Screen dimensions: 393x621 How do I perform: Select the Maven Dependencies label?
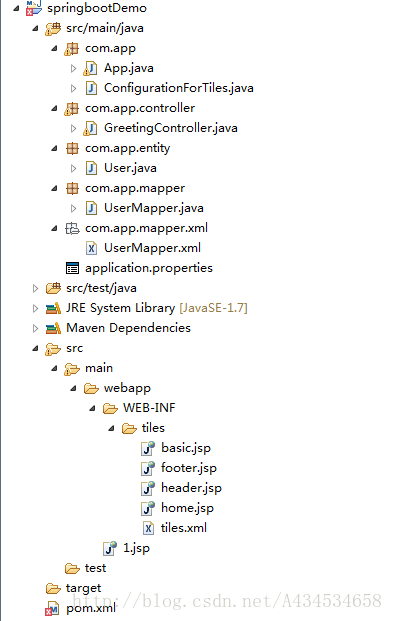click(128, 328)
